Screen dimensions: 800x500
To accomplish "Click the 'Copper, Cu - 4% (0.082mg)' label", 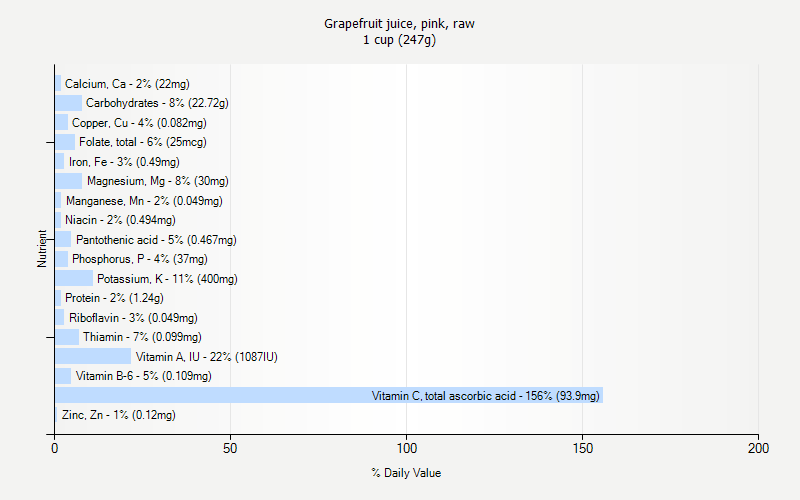I will (x=139, y=123).
